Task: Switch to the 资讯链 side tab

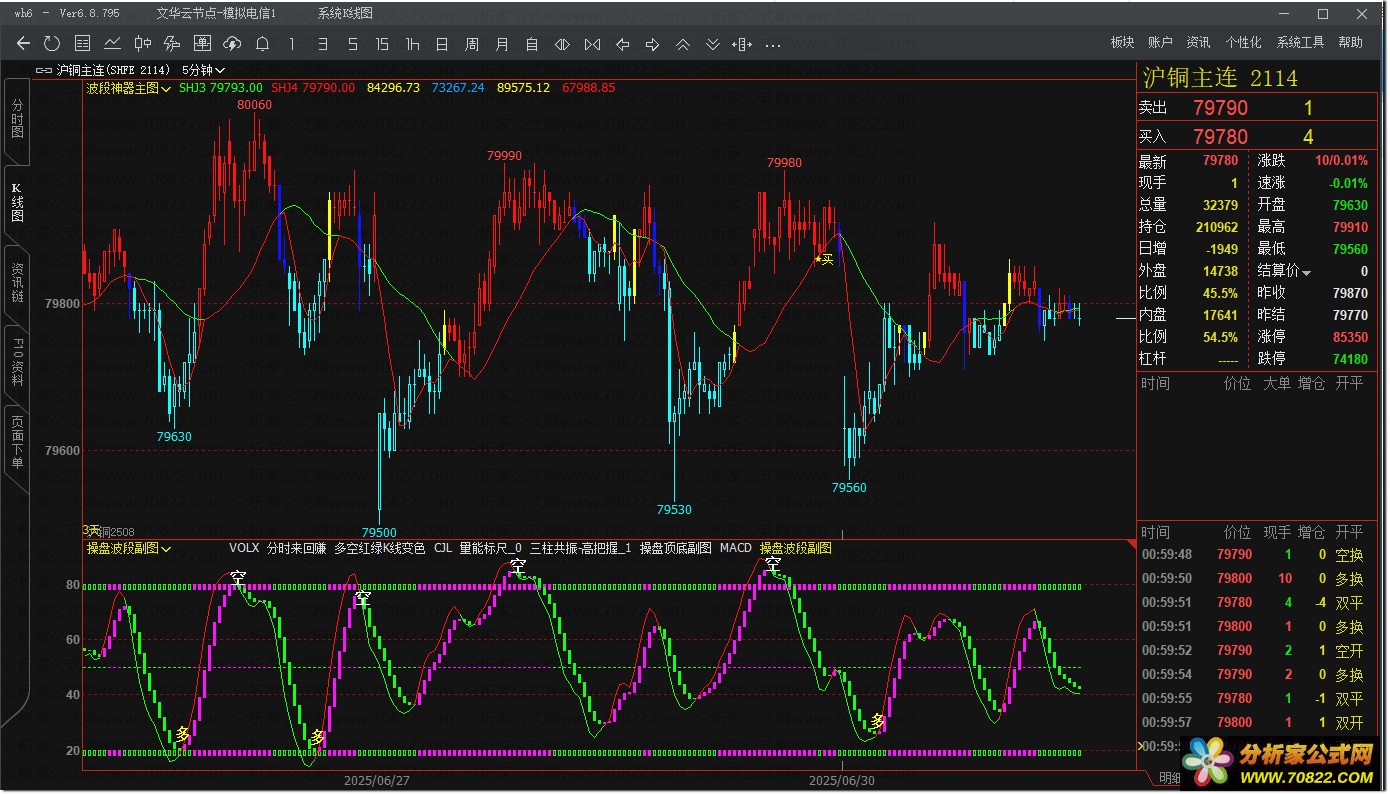Action: (17, 283)
